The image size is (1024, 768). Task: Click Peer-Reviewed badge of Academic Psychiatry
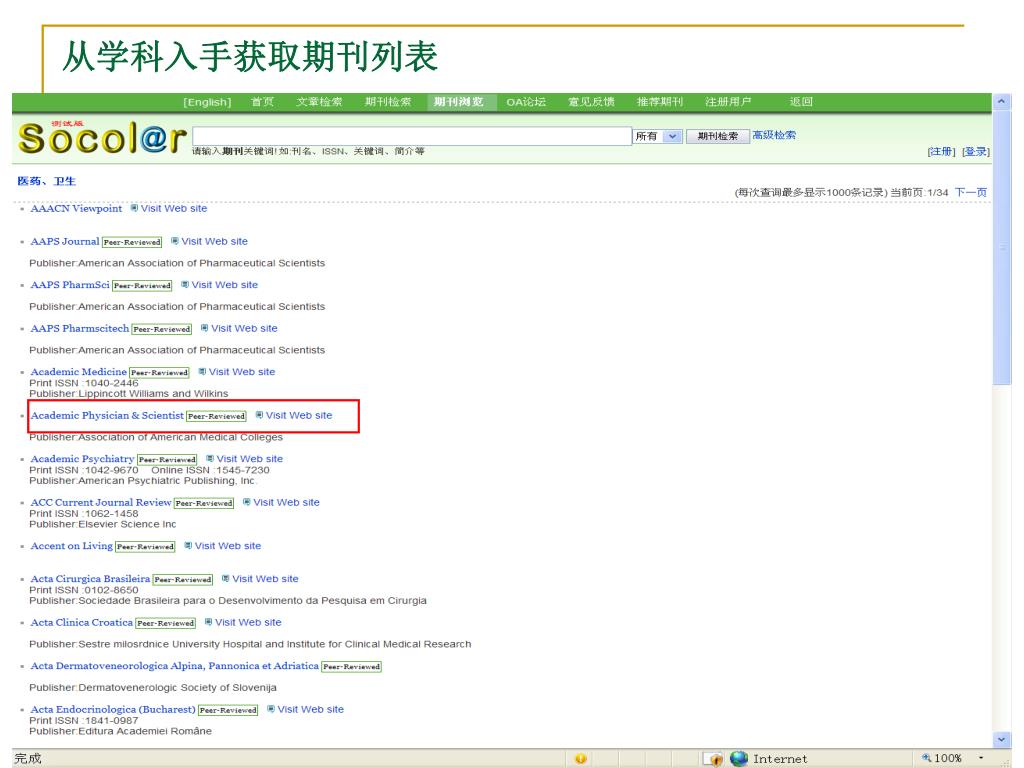point(167,460)
